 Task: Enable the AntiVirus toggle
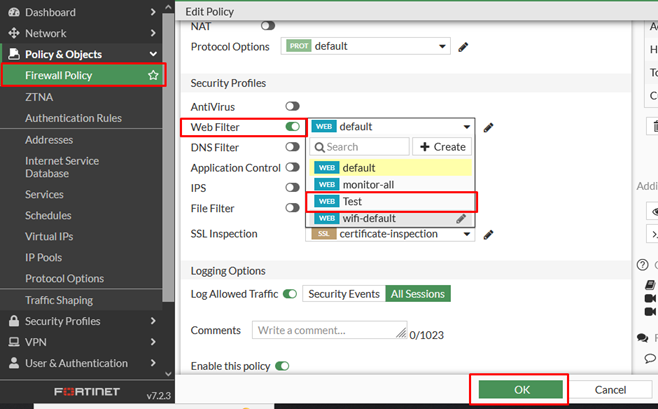pos(293,106)
